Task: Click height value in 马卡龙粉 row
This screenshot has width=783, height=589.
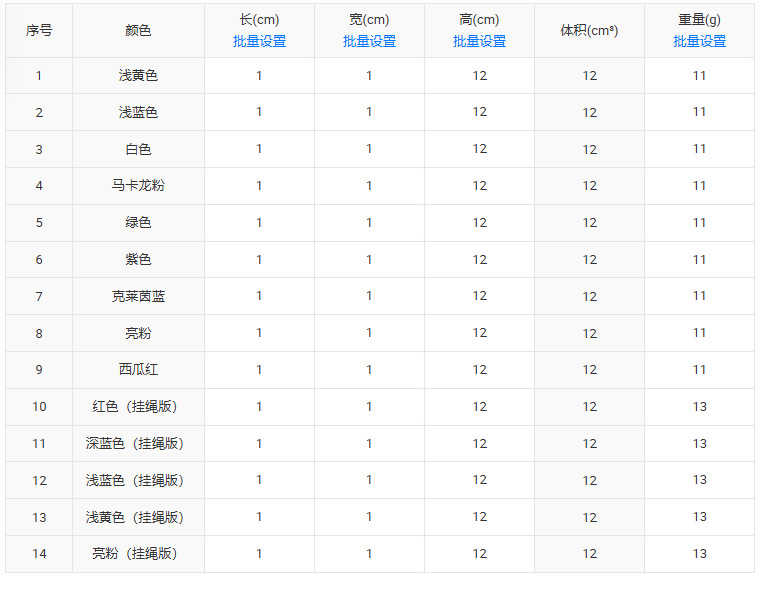Action: pyautogui.click(x=479, y=186)
